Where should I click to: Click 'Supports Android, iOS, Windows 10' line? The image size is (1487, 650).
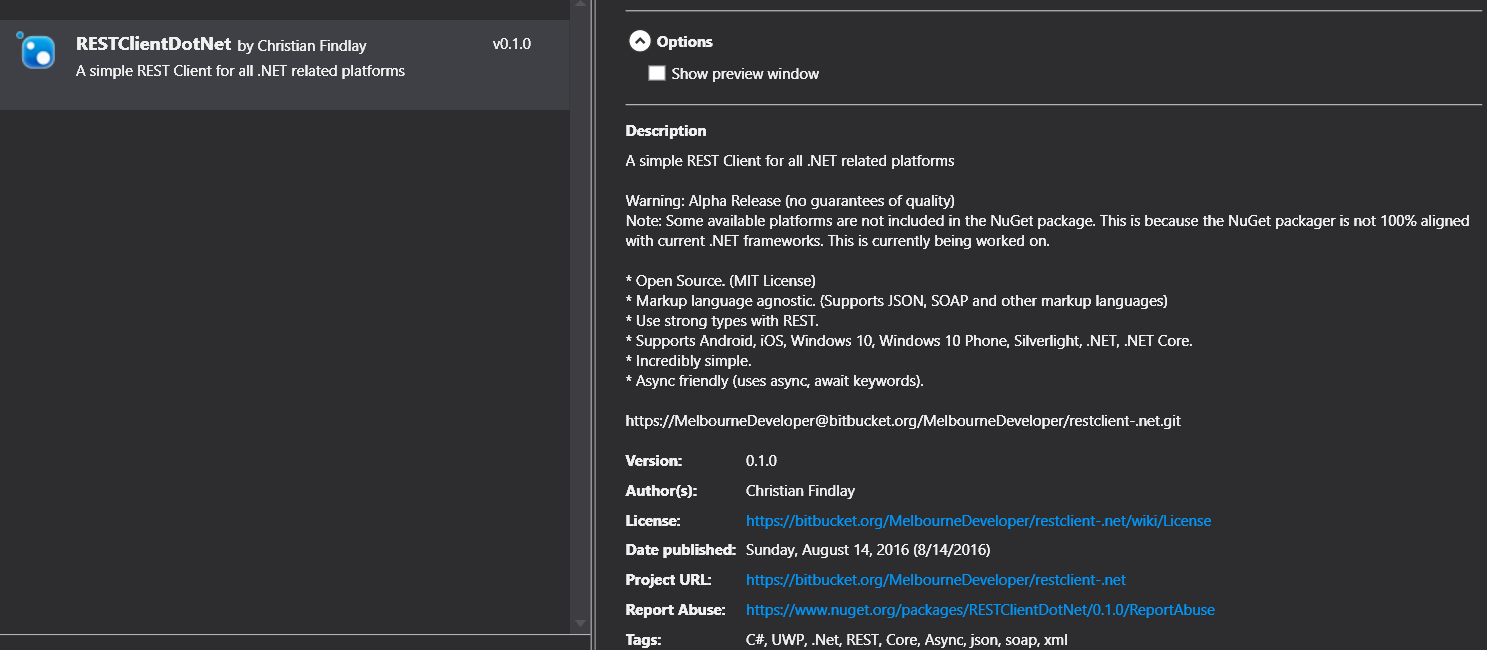[x=909, y=341]
